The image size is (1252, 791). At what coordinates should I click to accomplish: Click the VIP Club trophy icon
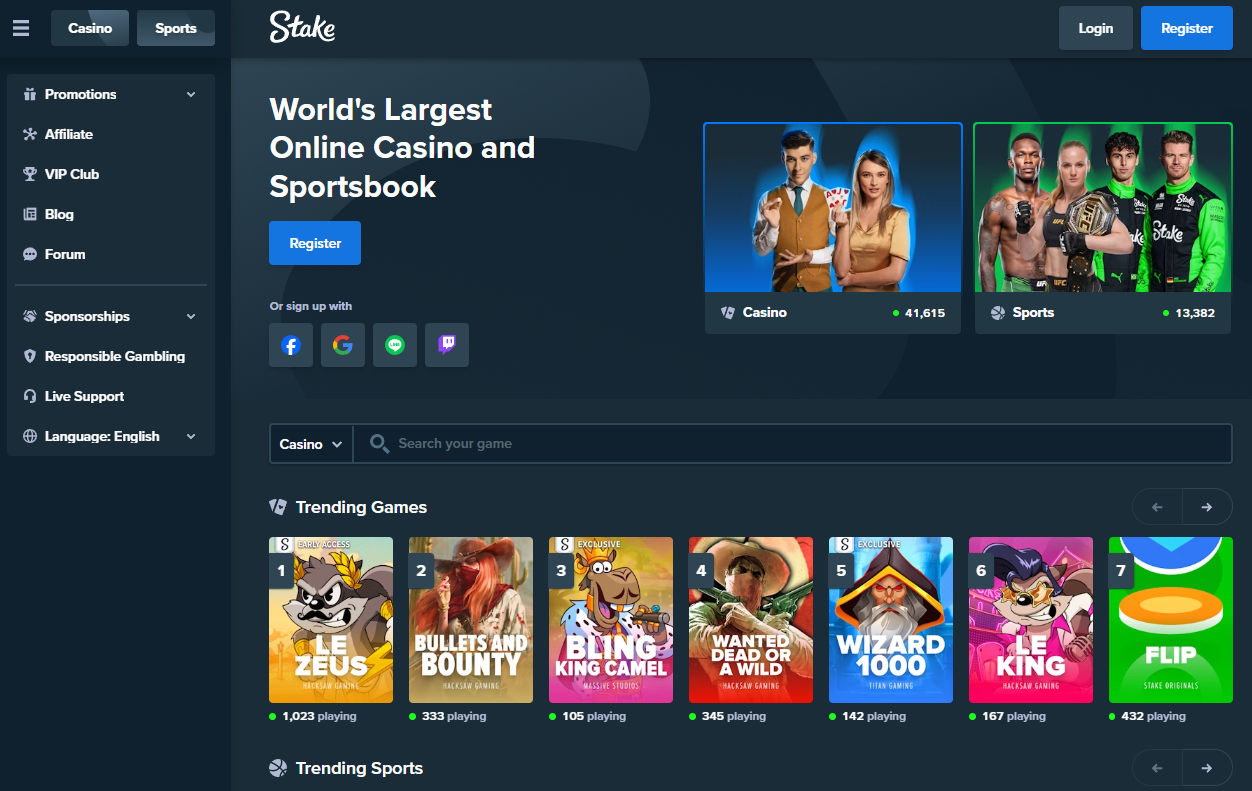30,174
